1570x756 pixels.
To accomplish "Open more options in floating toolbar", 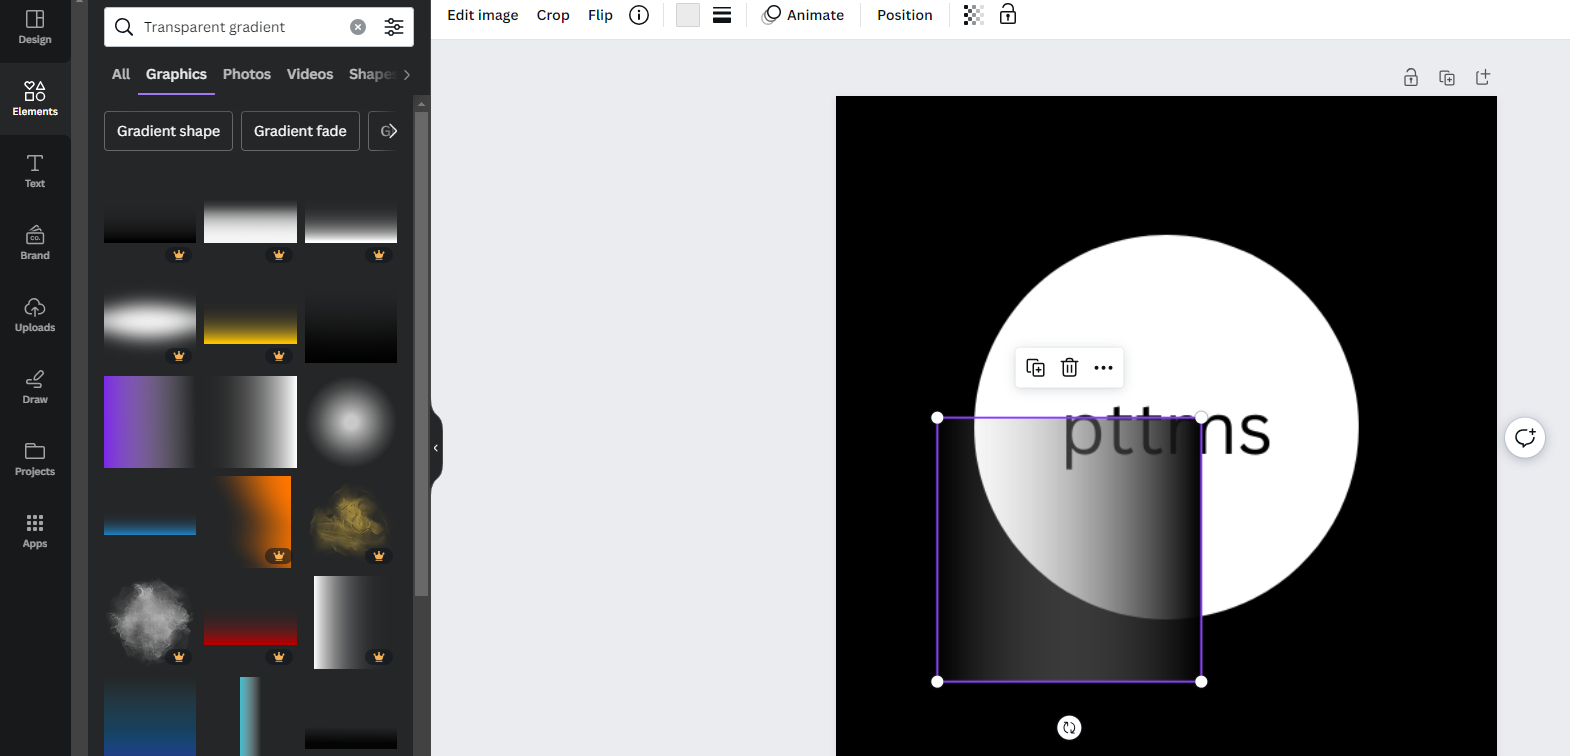I will pos(1103,368).
